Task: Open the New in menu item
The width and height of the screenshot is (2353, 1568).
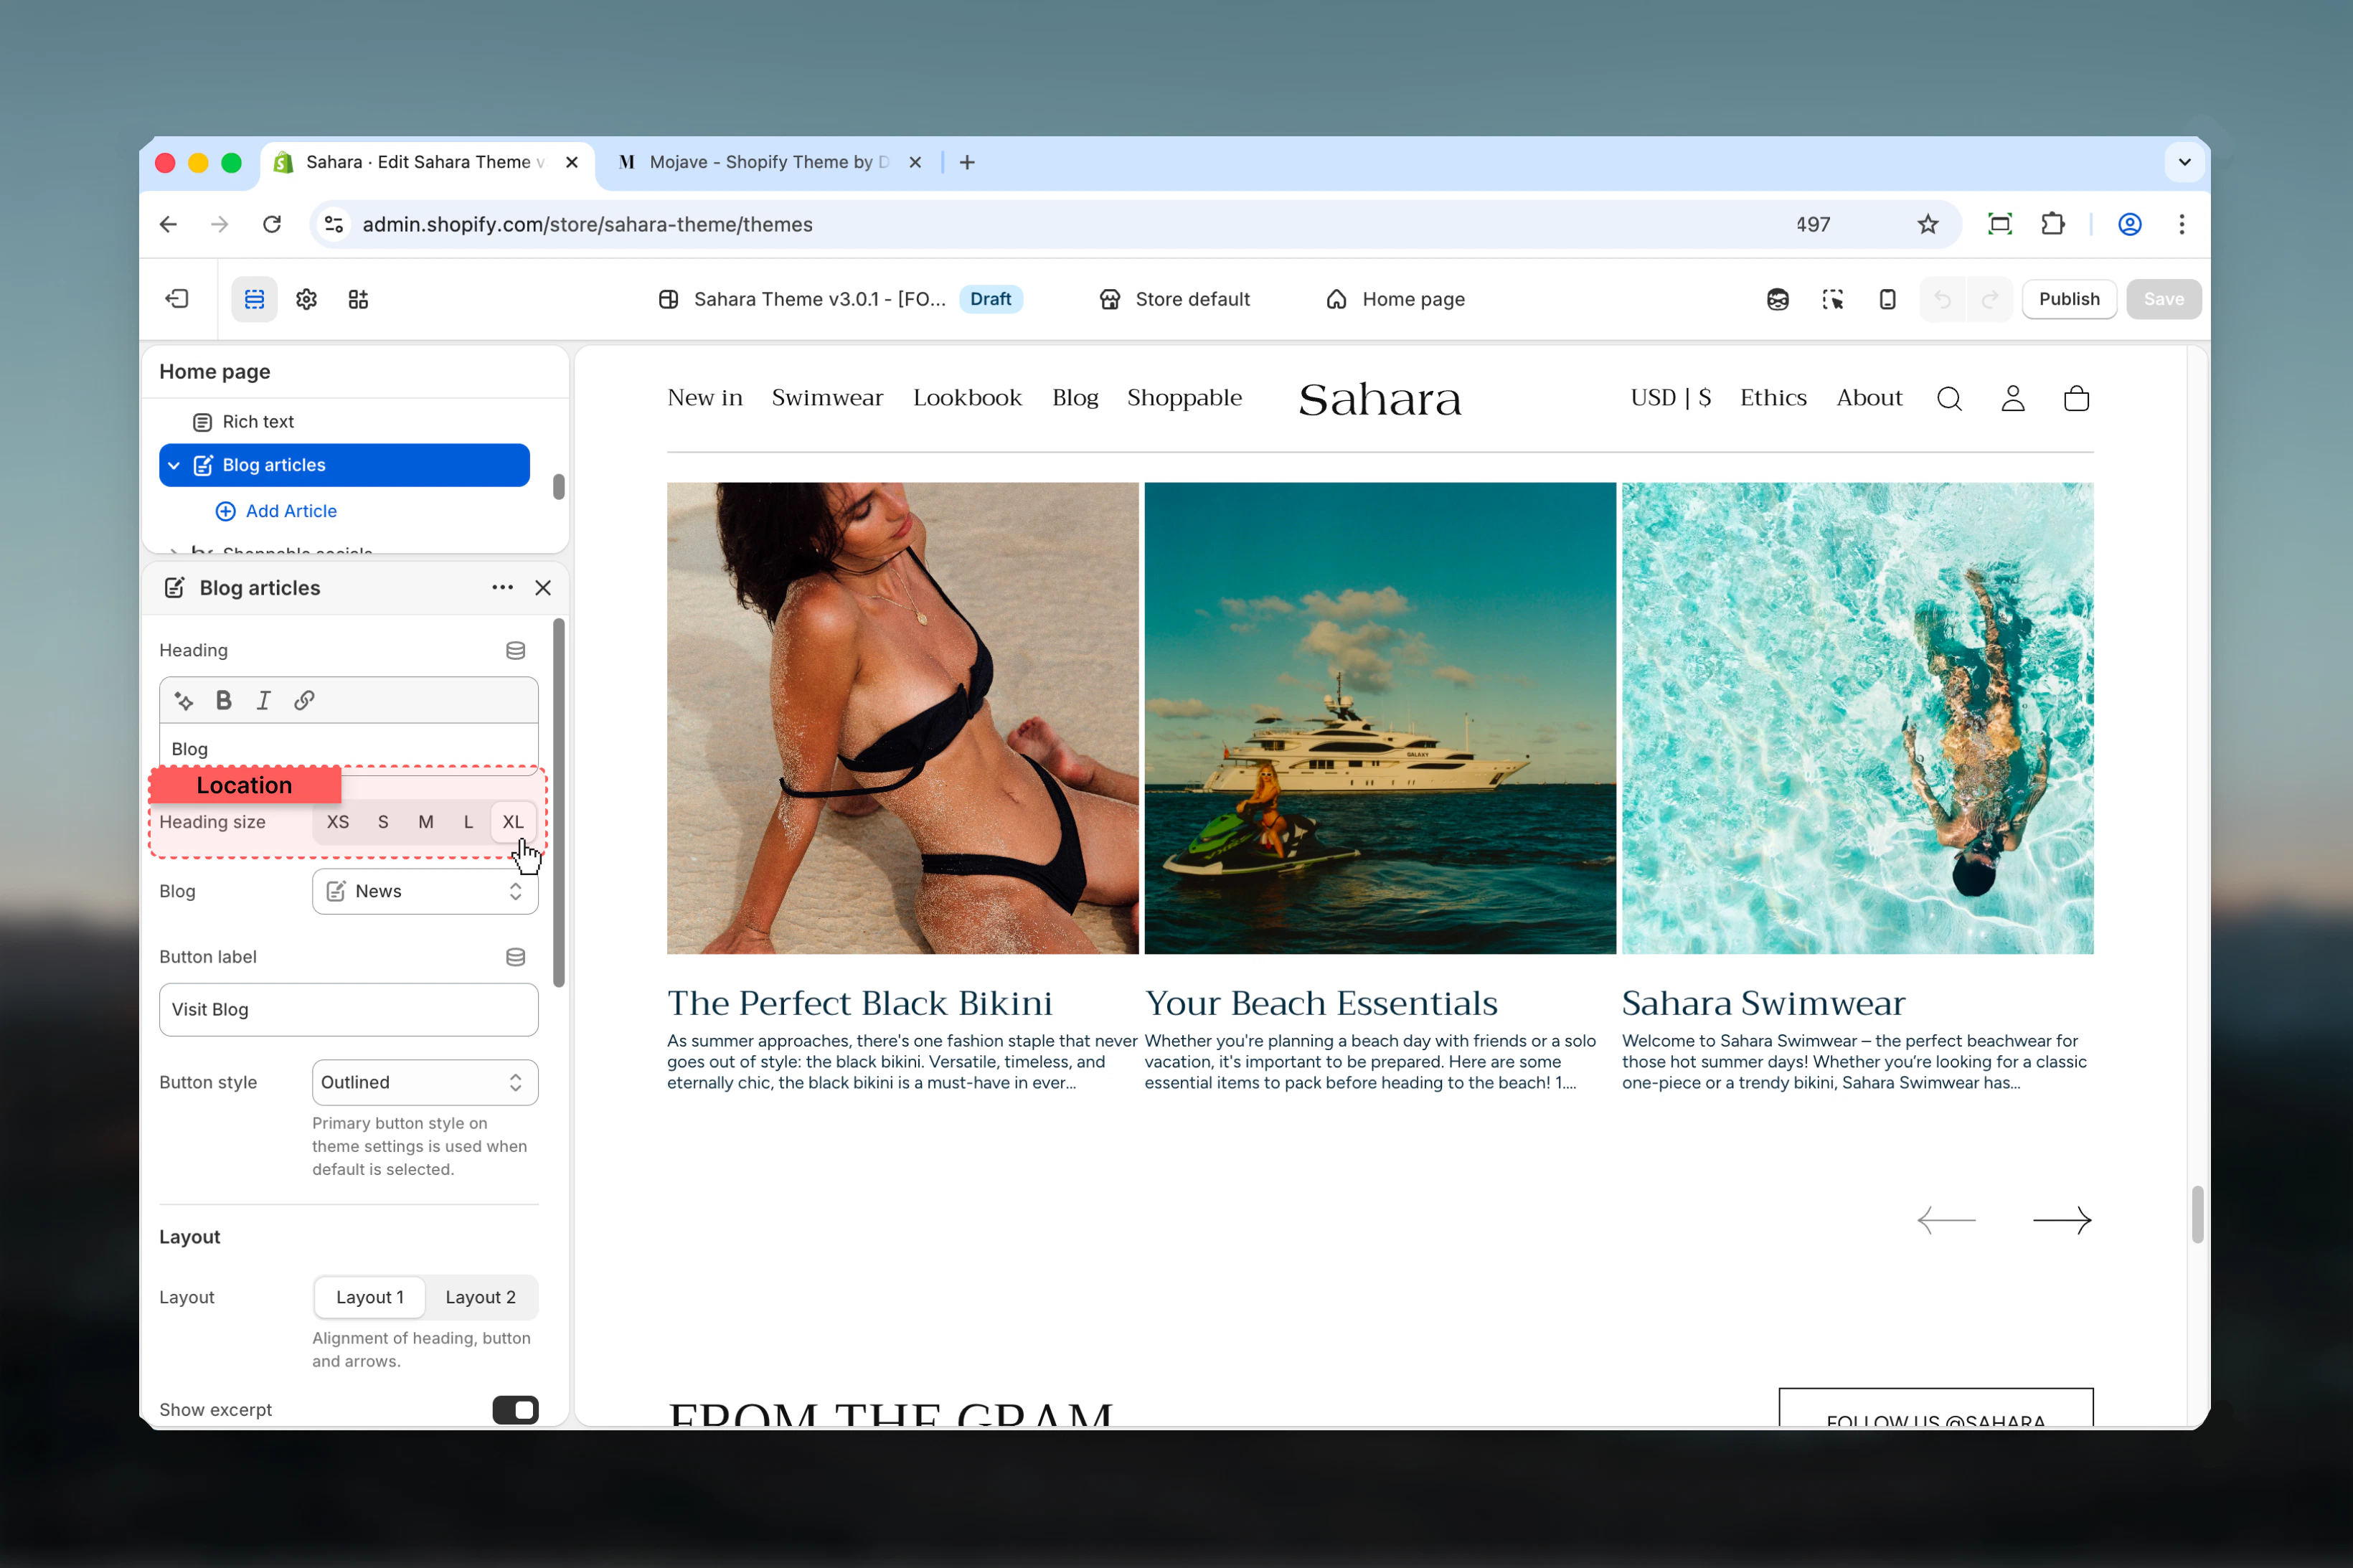Action: point(705,398)
